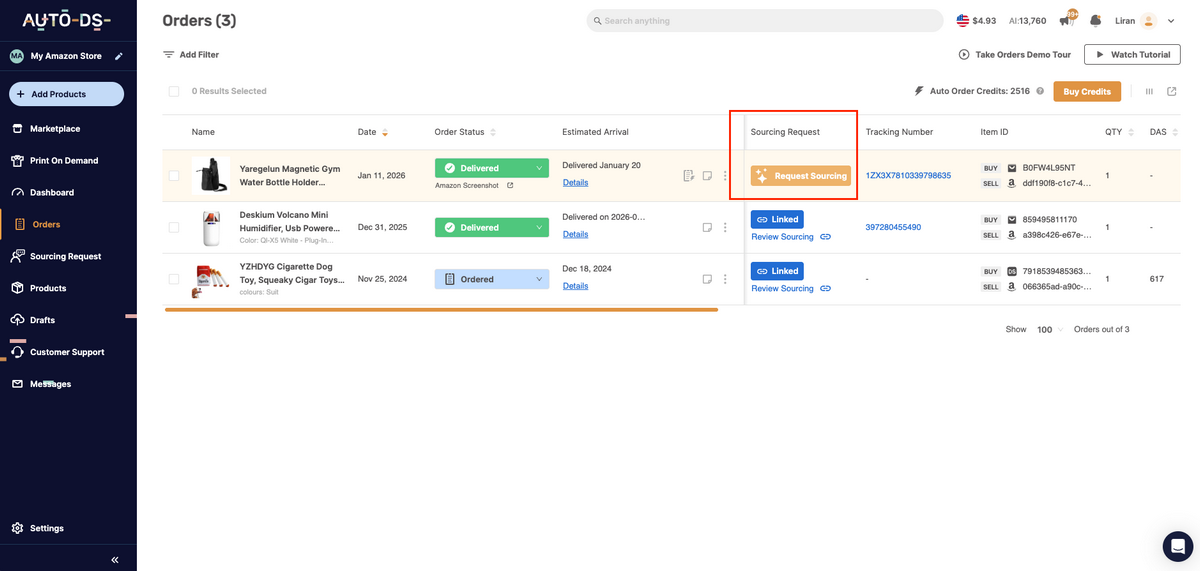The height and width of the screenshot is (571, 1200).
Task: Expand the Delivered status dropdown for Deskium Volcano
Action: tap(541, 227)
